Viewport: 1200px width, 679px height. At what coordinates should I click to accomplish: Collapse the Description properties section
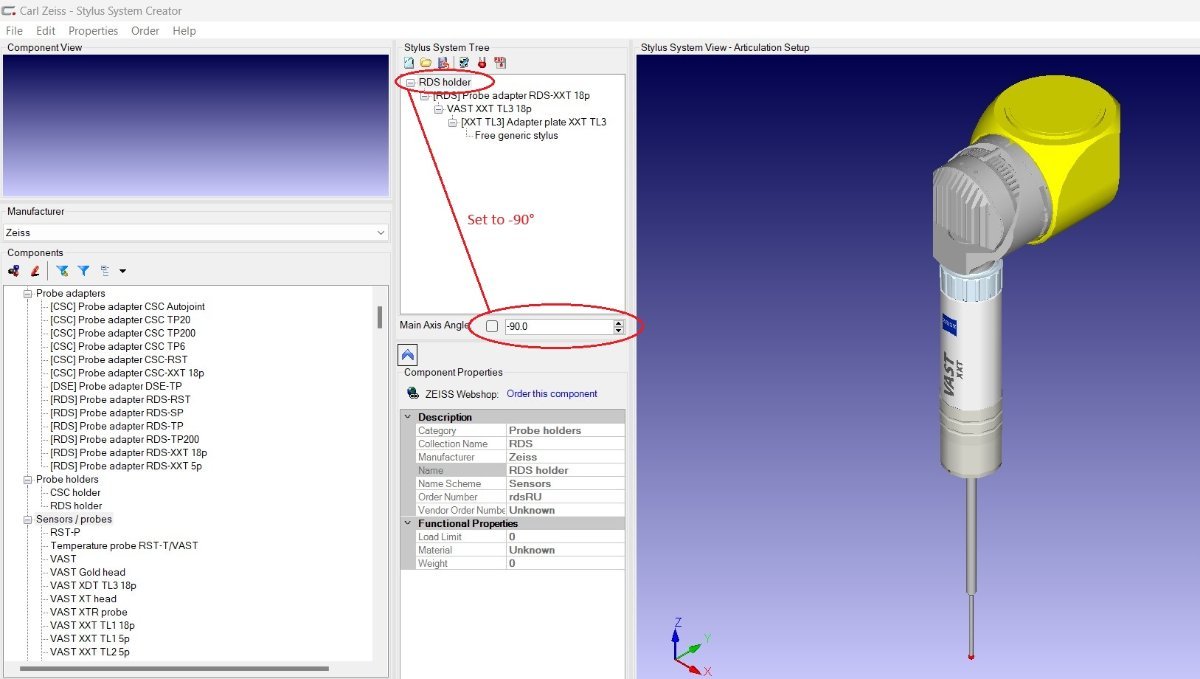point(408,417)
